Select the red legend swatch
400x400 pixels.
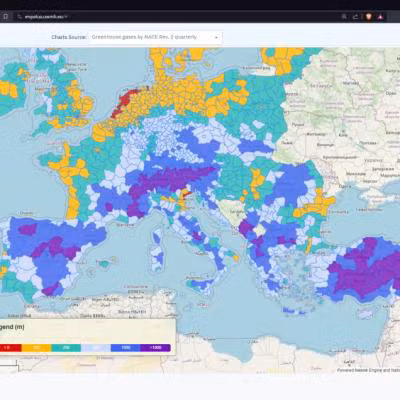tap(10, 348)
